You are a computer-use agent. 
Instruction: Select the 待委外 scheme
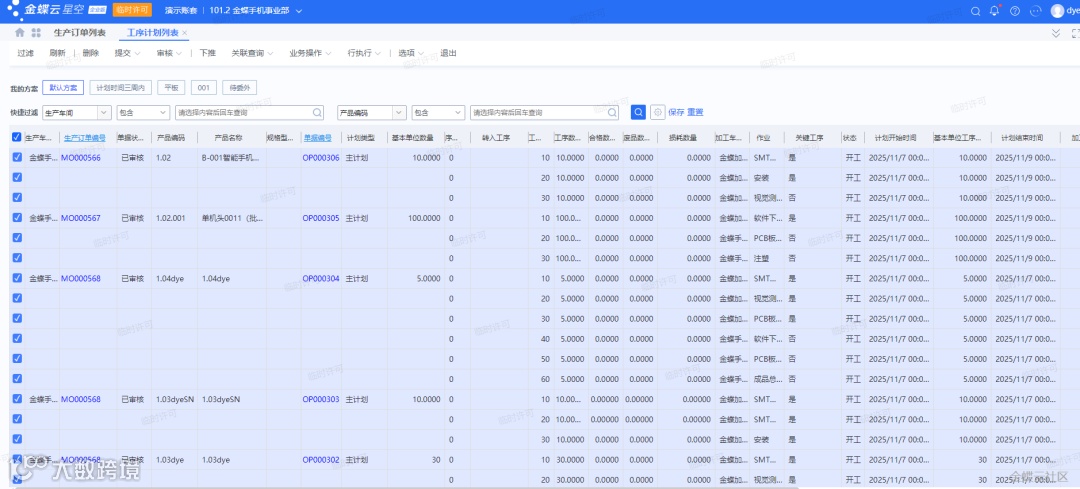pyautogui.click(x=240, y=87)
